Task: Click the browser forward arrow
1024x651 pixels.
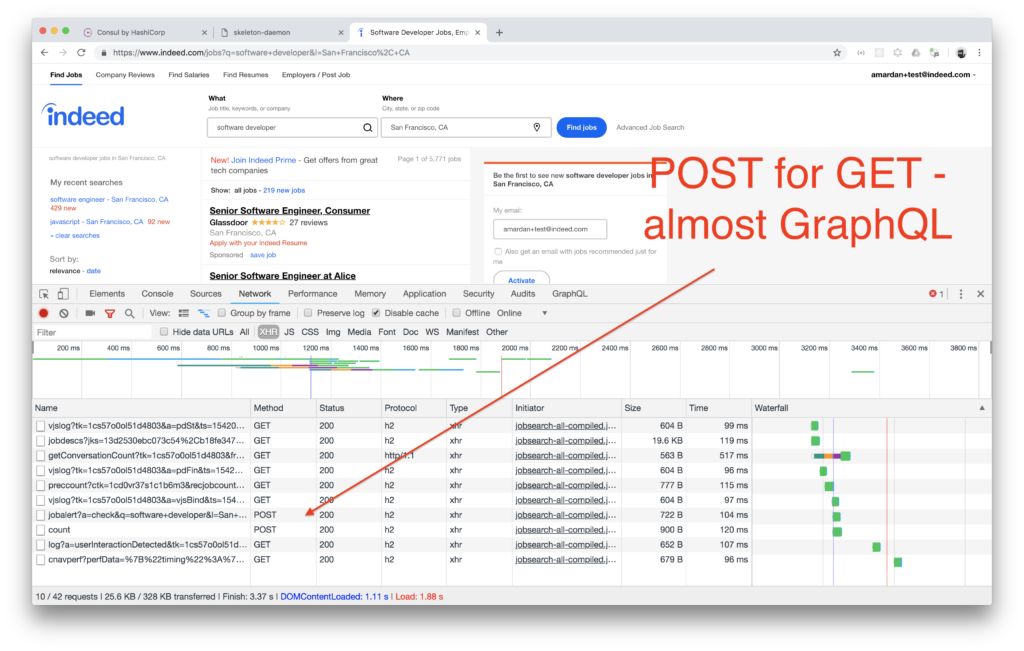Action: point(63,53)
